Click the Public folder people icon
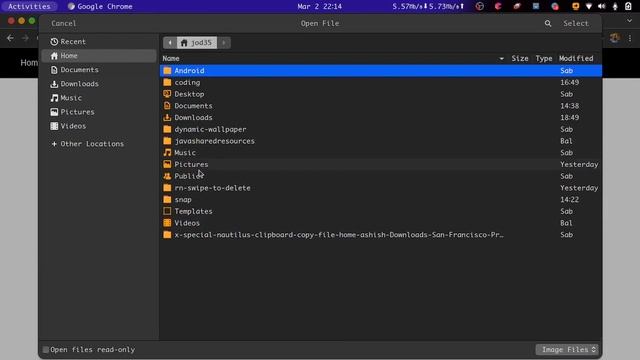640x360 pixels. coord(167,176)
